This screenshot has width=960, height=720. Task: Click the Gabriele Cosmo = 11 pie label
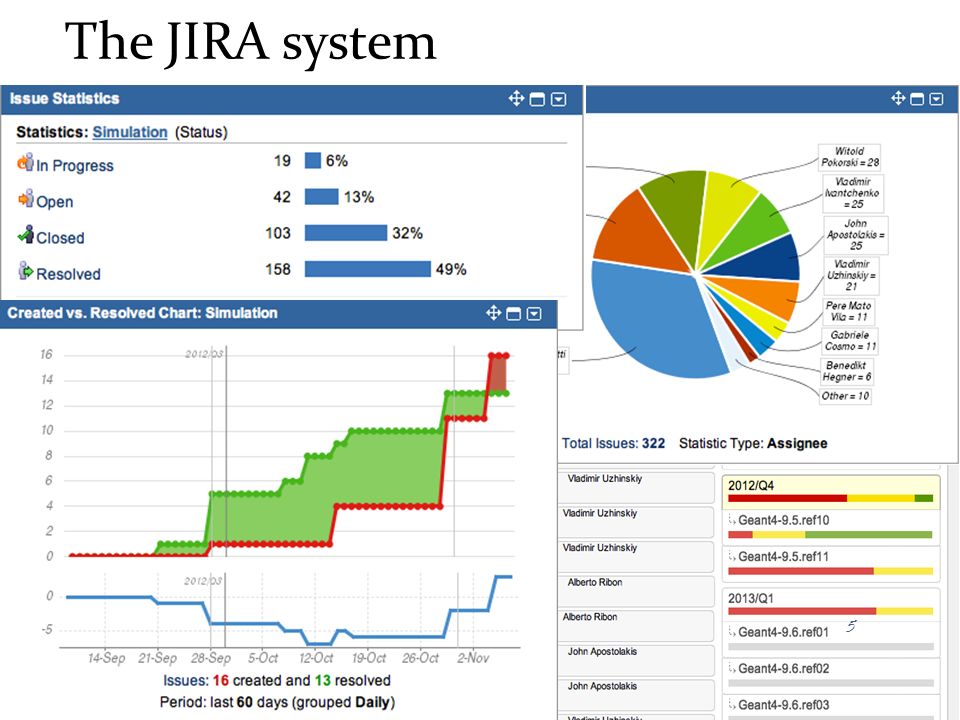click(x=850, y=340)
